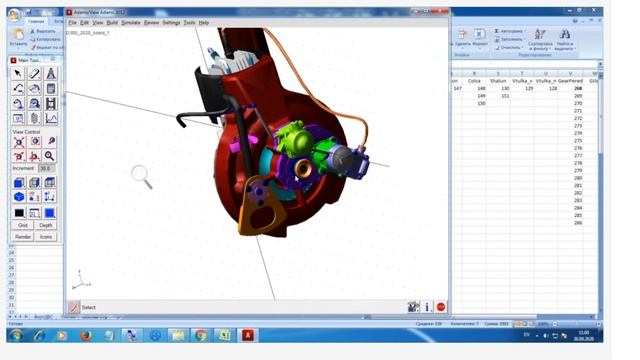Open Excel's Fill dropdown
Viewport: 640px width, 360px height.
[x=509, y=39]
